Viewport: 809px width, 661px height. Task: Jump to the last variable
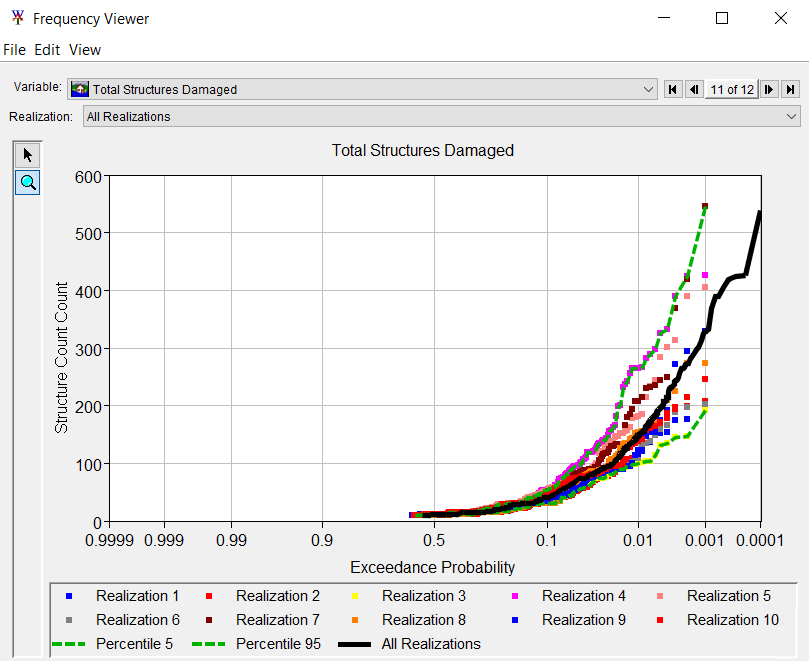(x=790, y=89)
